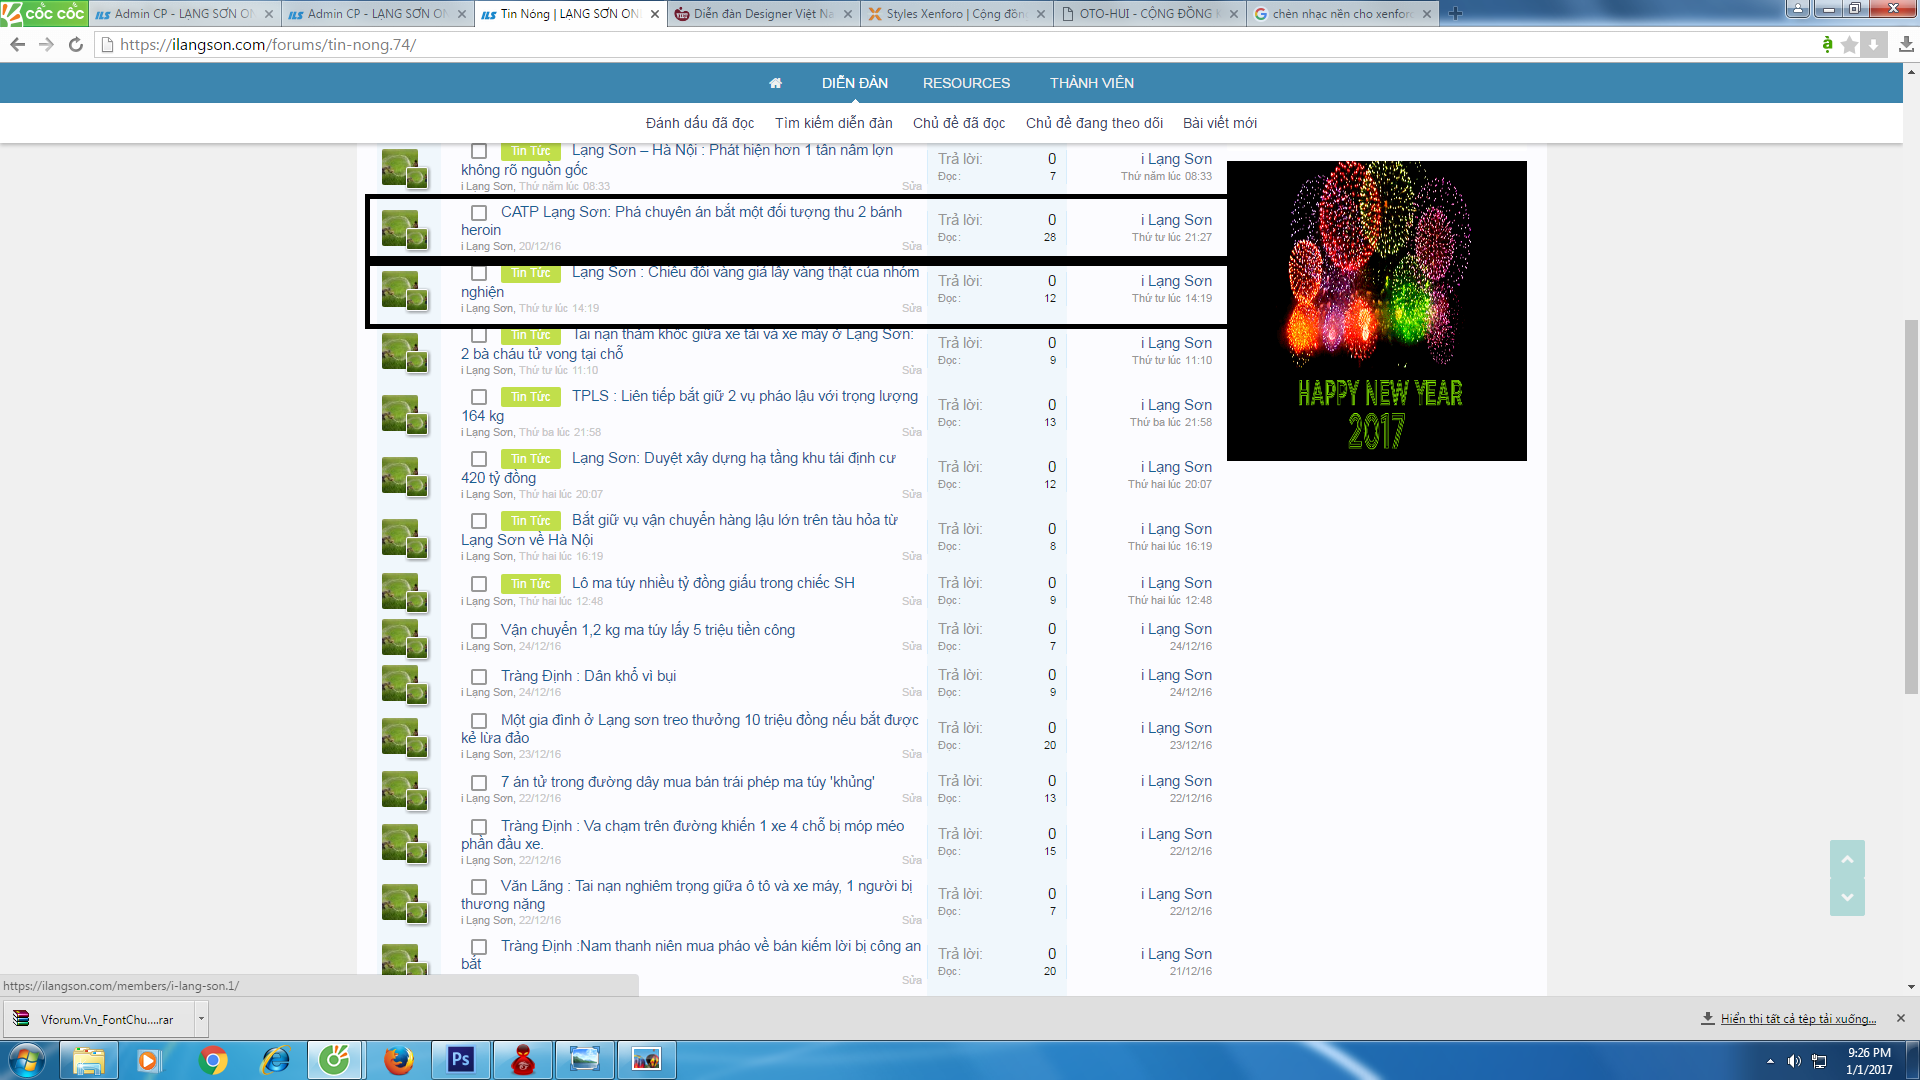Go back with browser back arrow
This screenshot has width=1920, height=1080.
[17, 44]
